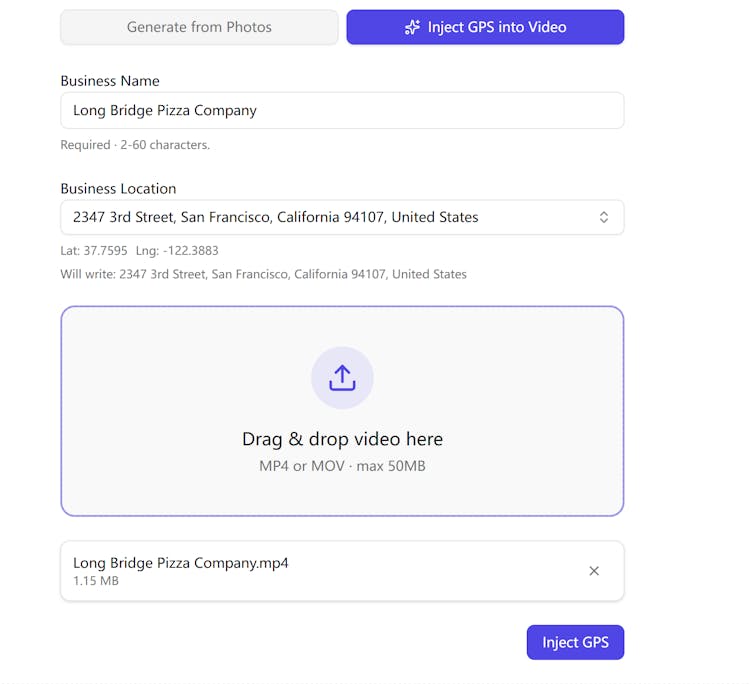This screenshot has height=684, width=750.
Task: Click the 'Will write' address preview line
Action: tap(263, 274)
